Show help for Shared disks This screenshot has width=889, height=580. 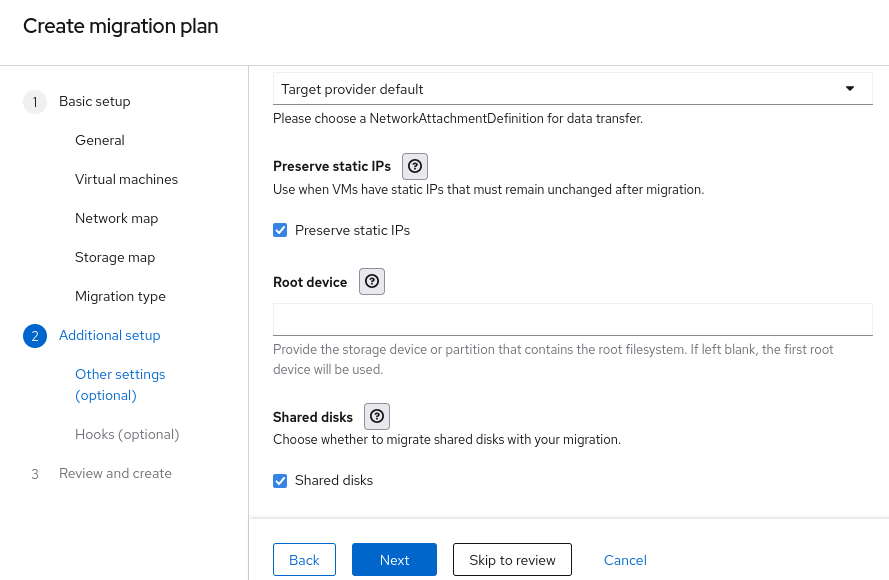pos(377,417)
